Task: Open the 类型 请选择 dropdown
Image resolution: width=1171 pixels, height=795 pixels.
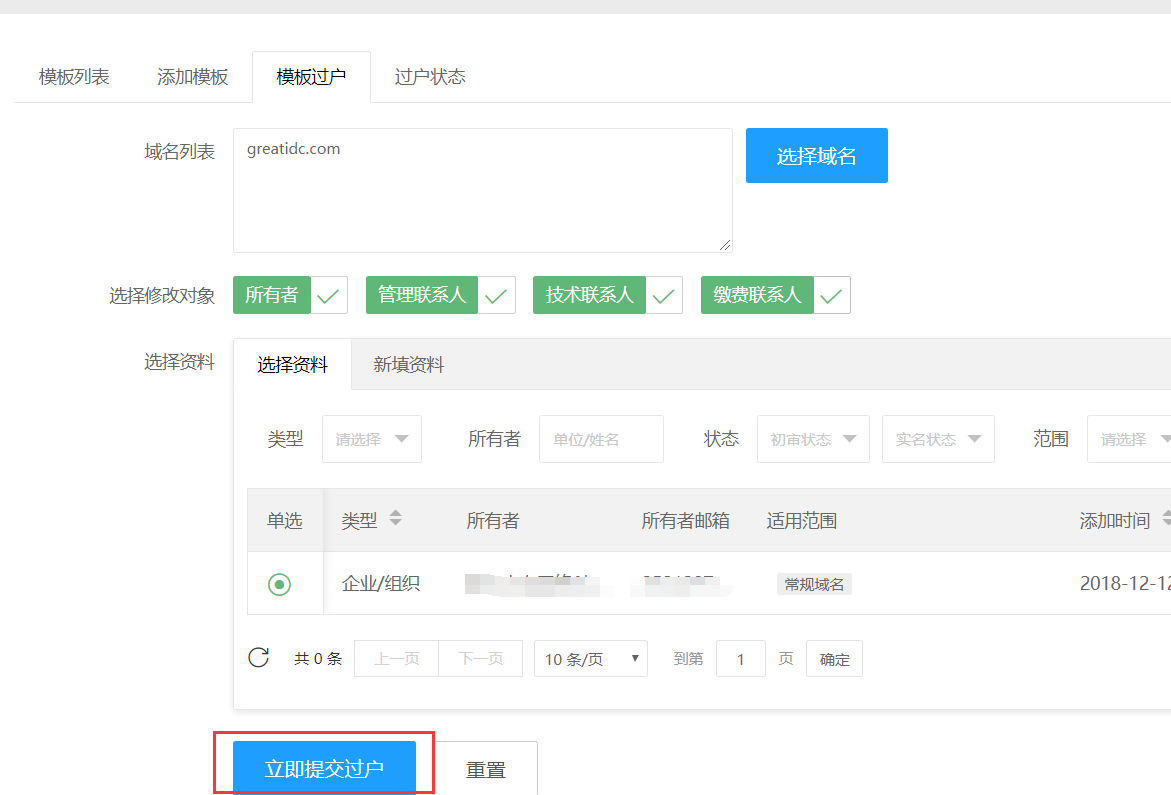Action: pyautogui.click(x=371, y=438)
